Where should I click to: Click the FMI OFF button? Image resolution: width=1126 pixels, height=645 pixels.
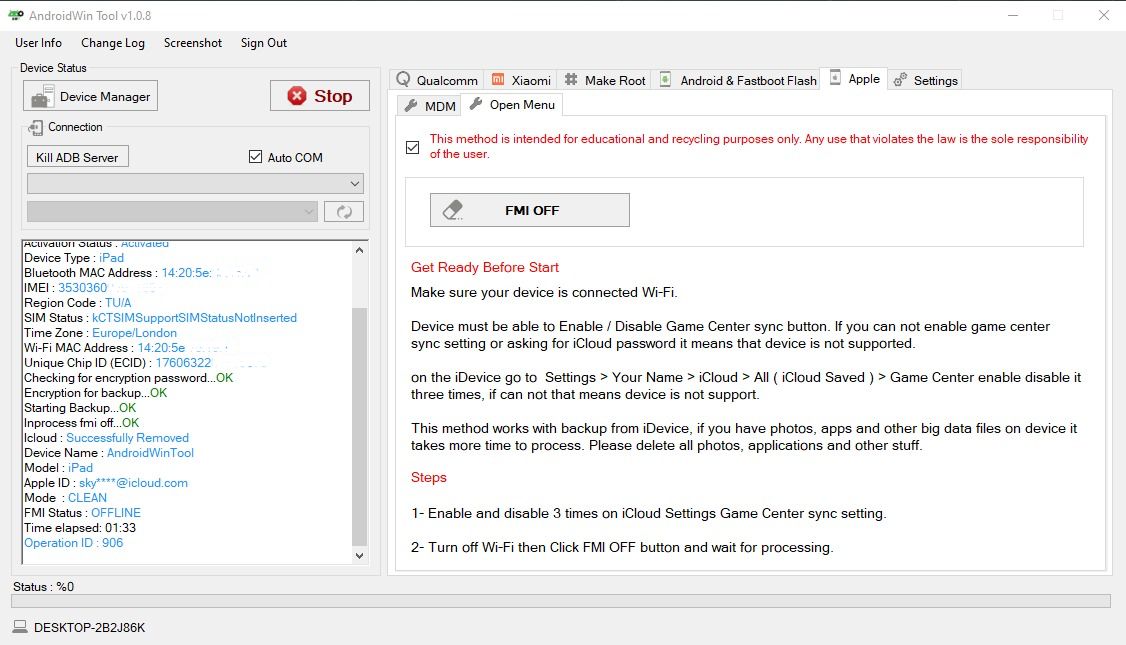pyautogui.click(x=530, y=210)
